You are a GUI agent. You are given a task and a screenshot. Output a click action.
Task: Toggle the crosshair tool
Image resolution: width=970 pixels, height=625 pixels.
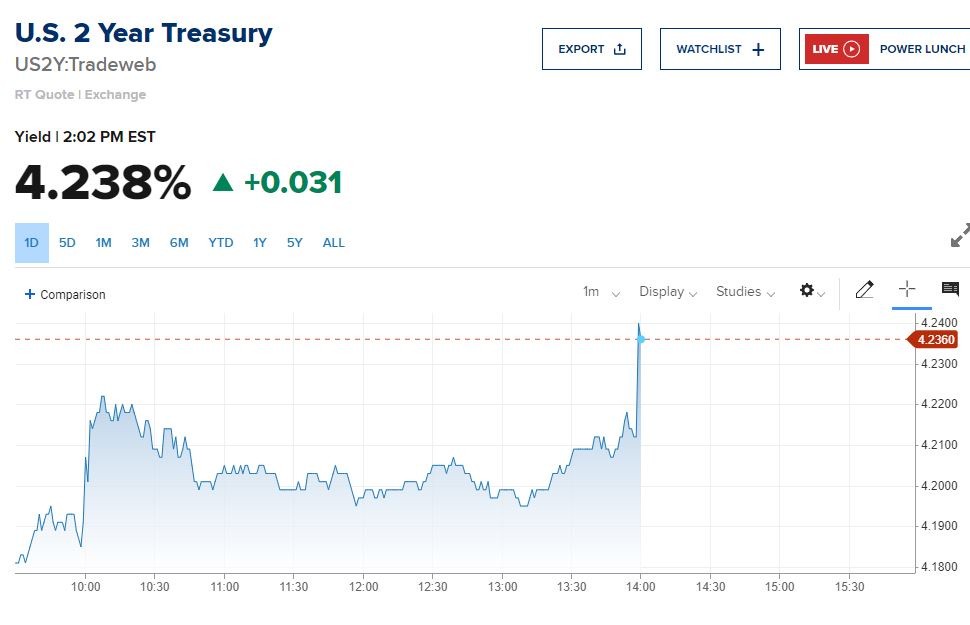907,290
